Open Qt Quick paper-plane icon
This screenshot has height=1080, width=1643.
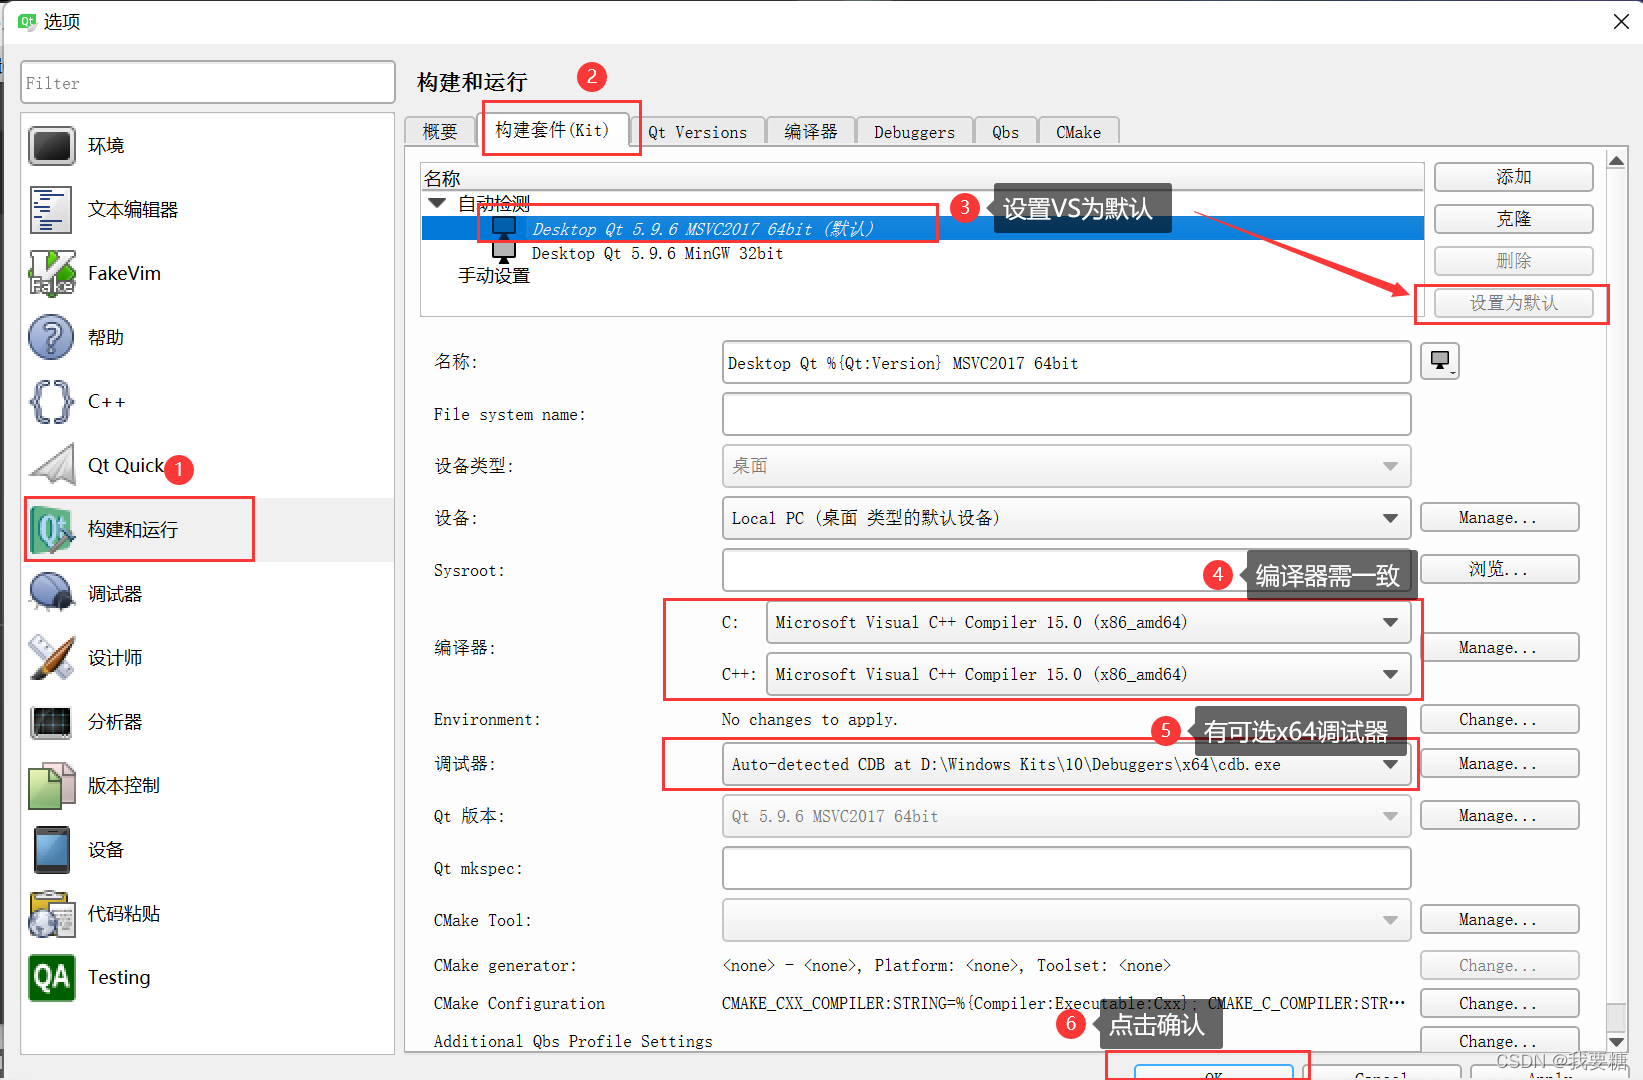coord(51,466)
